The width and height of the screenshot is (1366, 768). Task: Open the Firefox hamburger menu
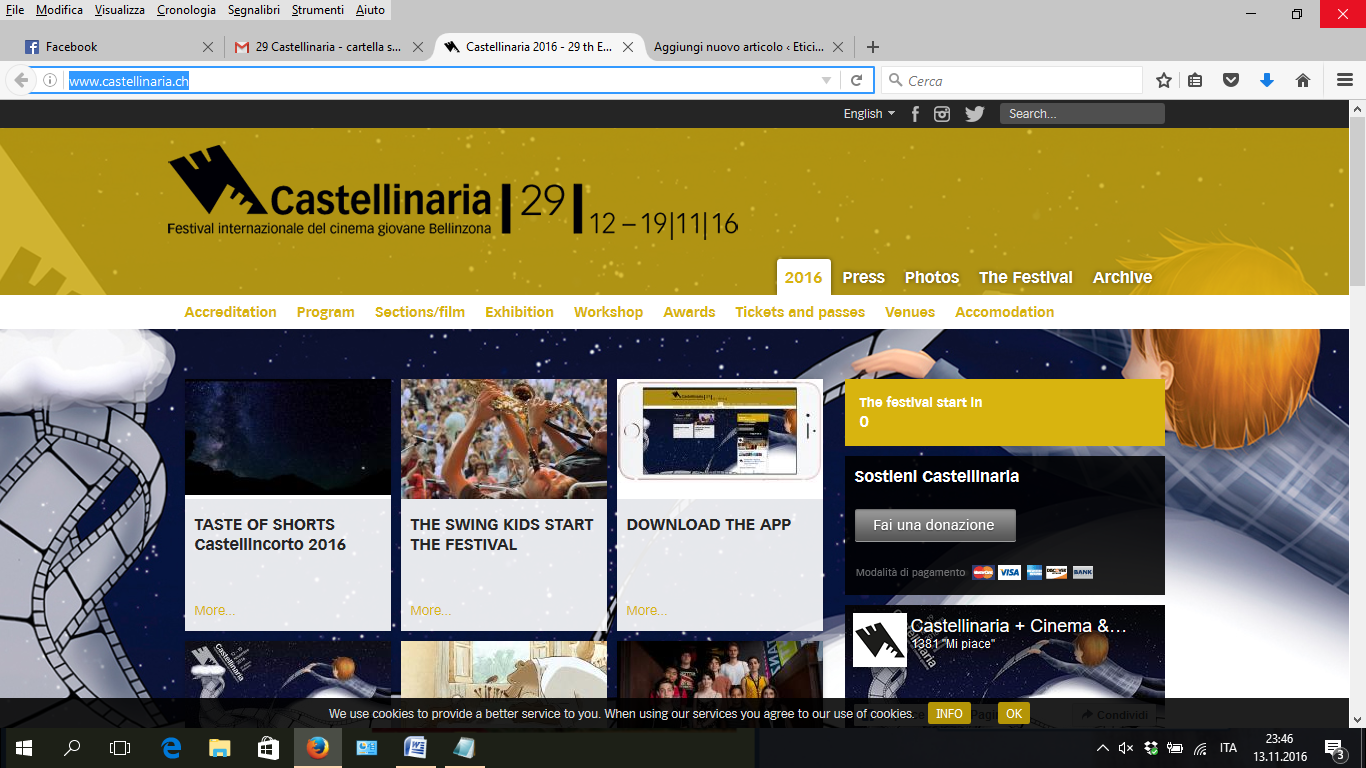tap(1345, 81)
